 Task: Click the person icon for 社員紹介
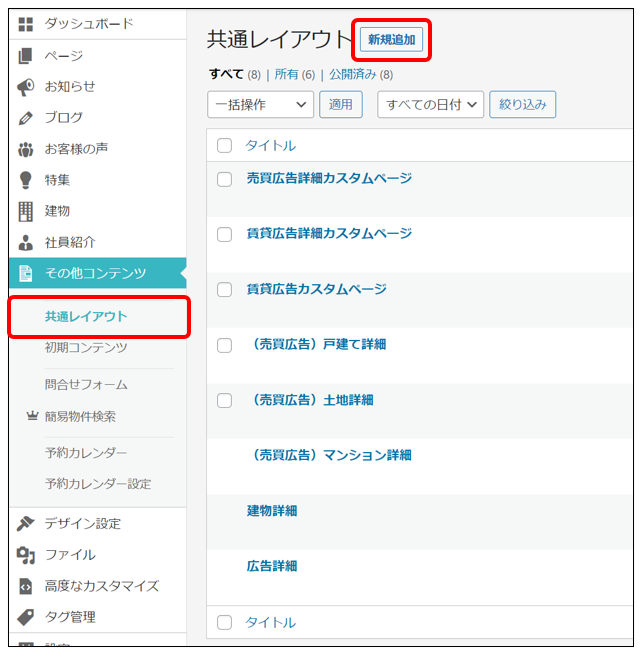(x=26, y=242)
